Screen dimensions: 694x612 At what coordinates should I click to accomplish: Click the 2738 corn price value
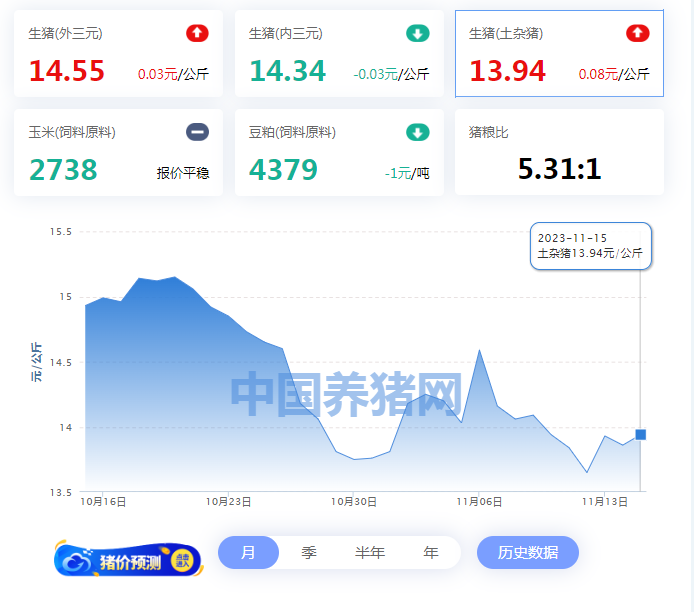tap(63, 169)
